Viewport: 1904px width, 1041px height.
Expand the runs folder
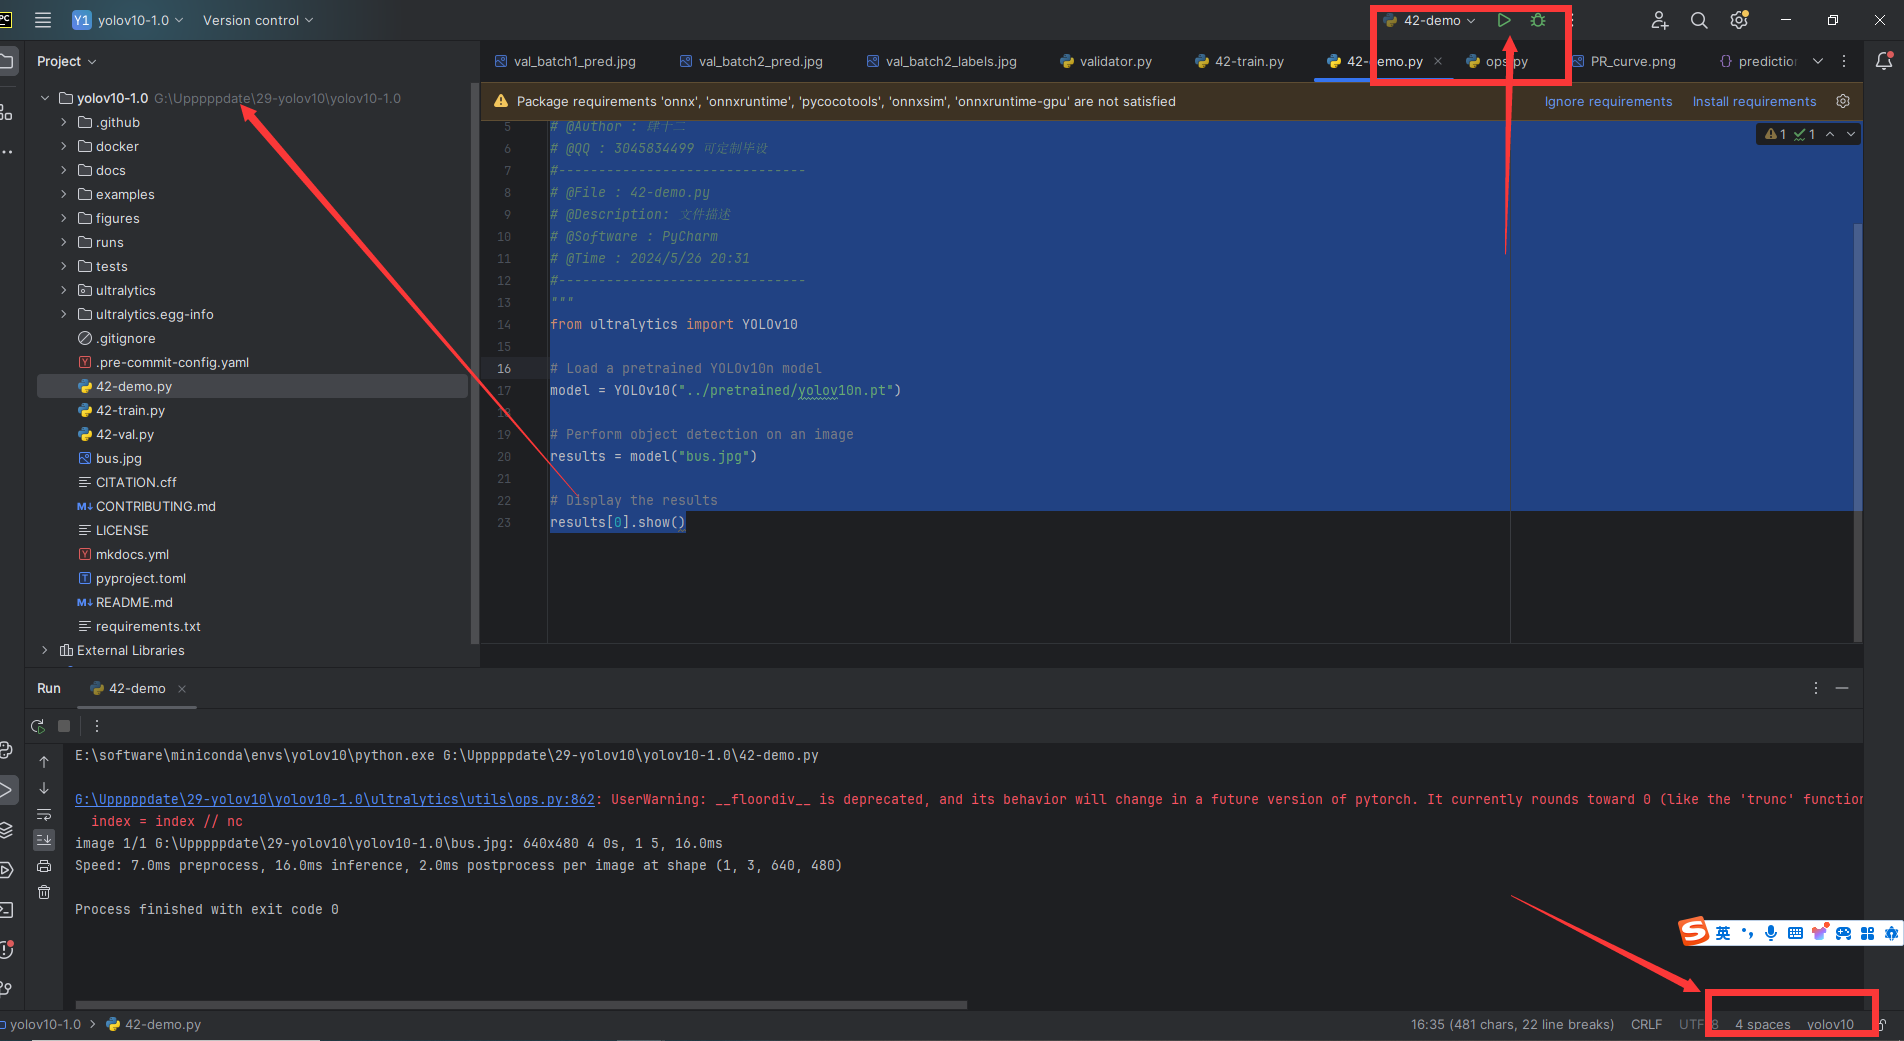(x=64, y=242)
